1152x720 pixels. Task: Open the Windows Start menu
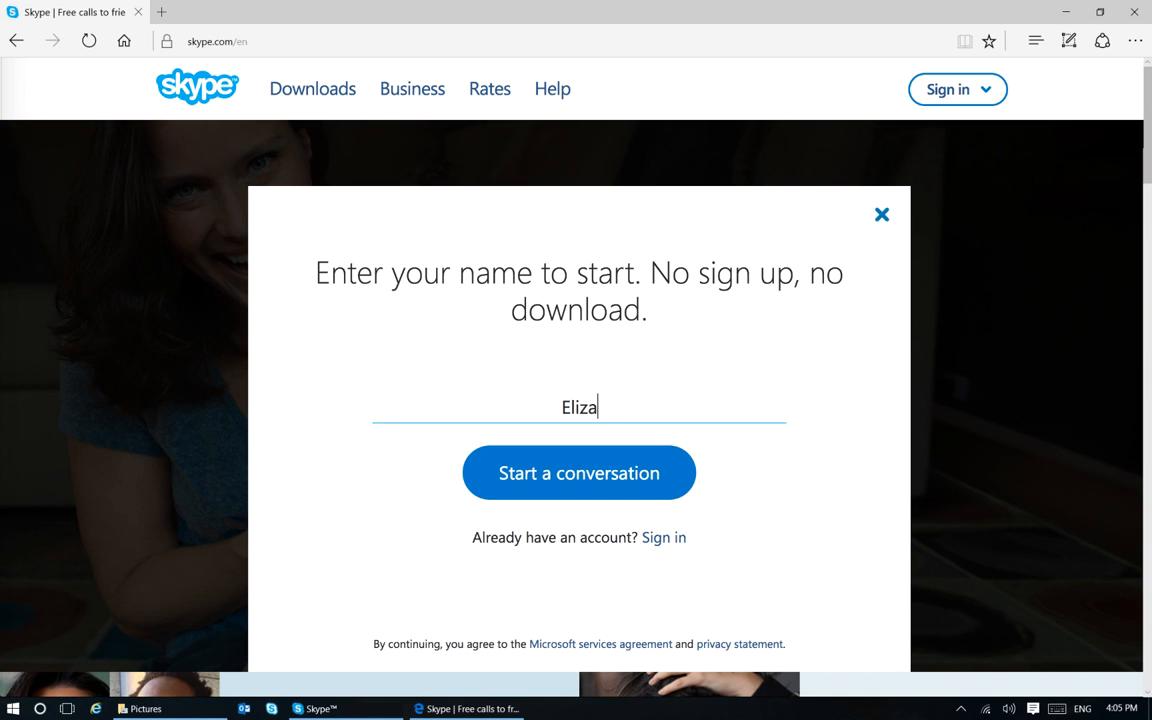point(12,708)
